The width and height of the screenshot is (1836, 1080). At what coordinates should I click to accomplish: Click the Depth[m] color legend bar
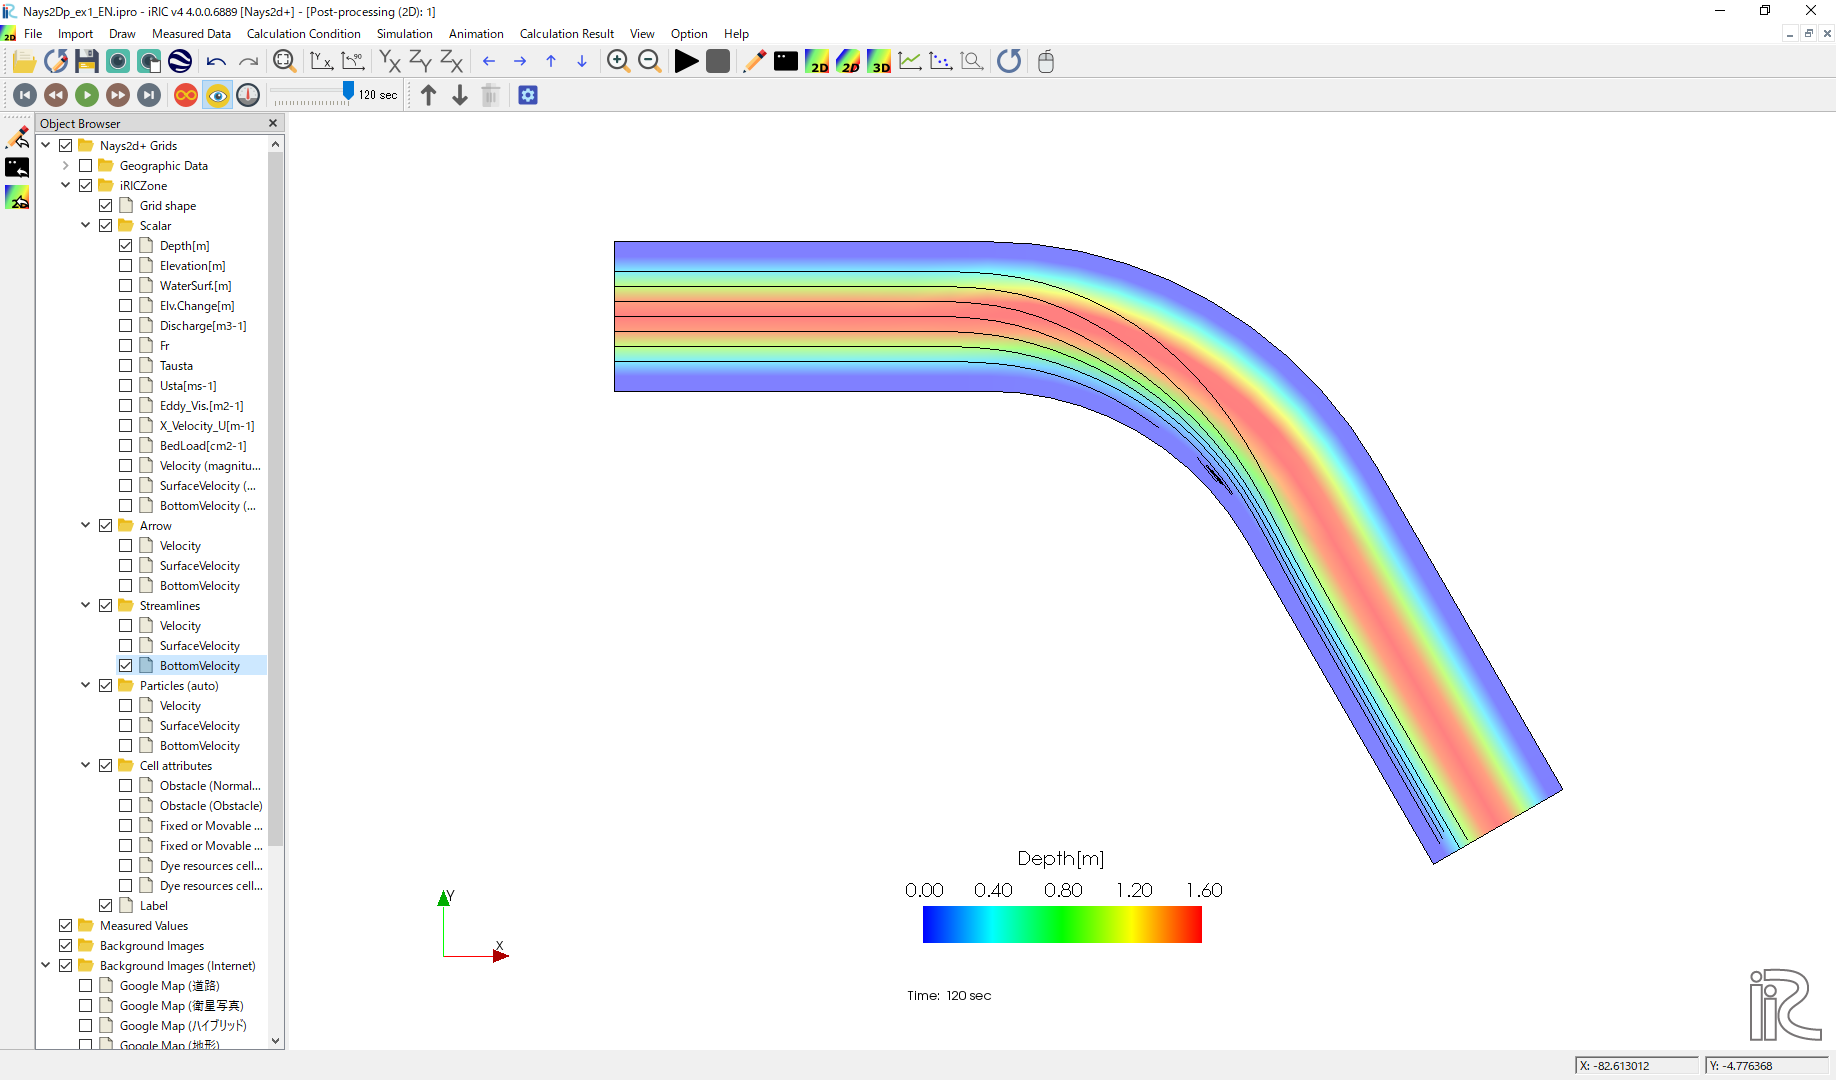pyautogui.click(x=1062, y=924)
